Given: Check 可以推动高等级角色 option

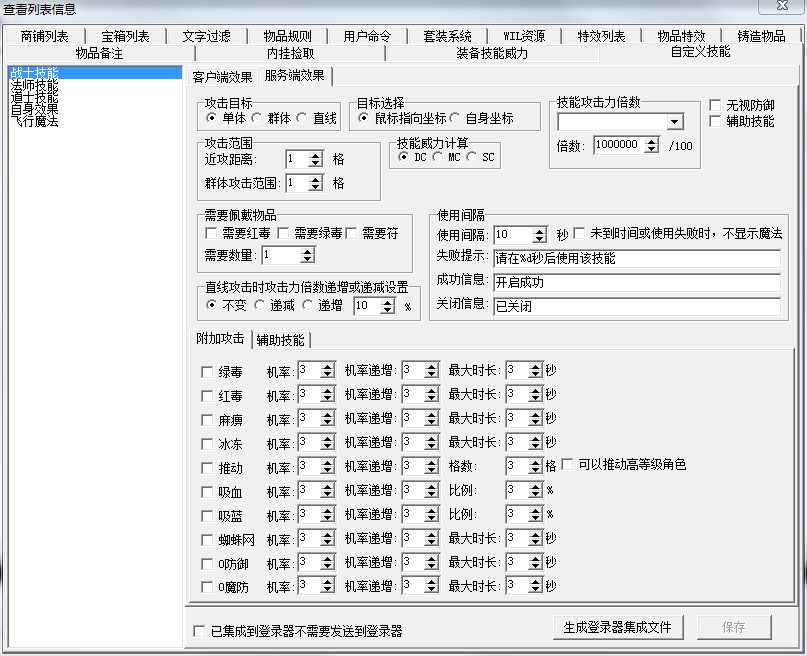Looking at the screenshot, I should pyautogui.click(x=567, y=465).
